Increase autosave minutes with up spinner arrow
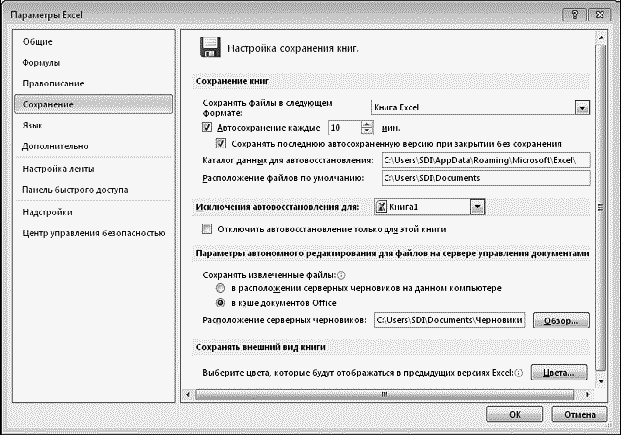 coord(367,124)
